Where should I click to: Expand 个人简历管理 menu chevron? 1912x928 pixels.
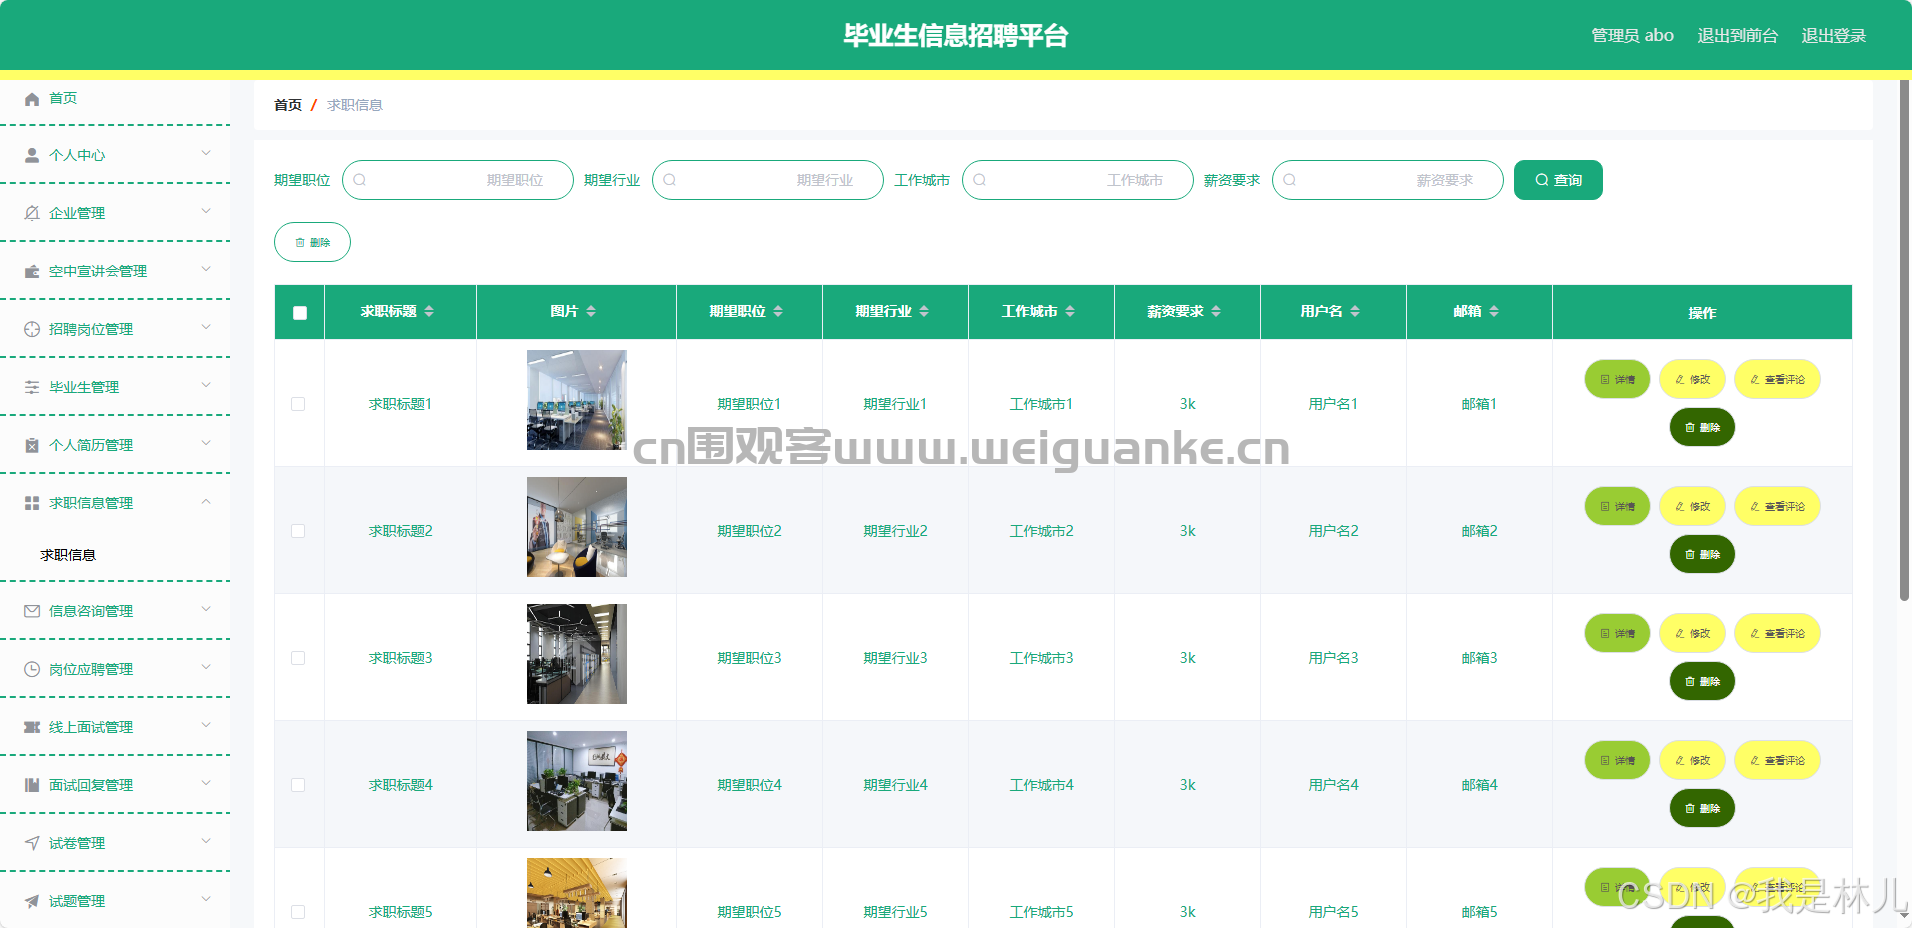pyautogui.click(x=206, y=443)
